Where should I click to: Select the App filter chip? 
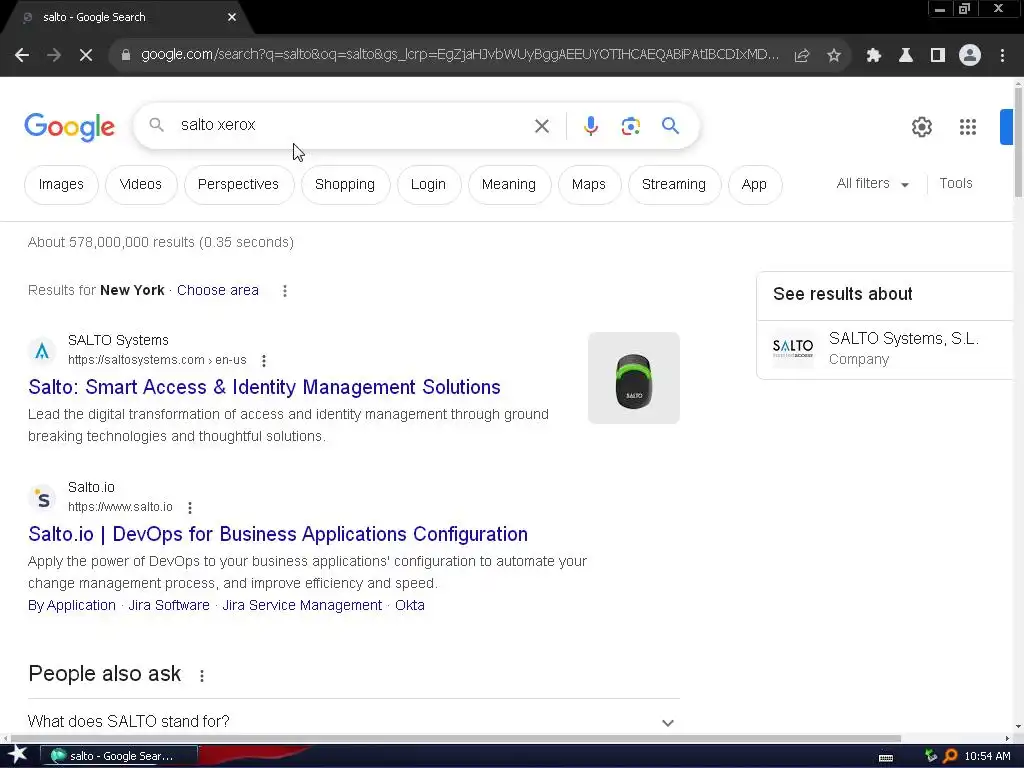tap(754, 185)
